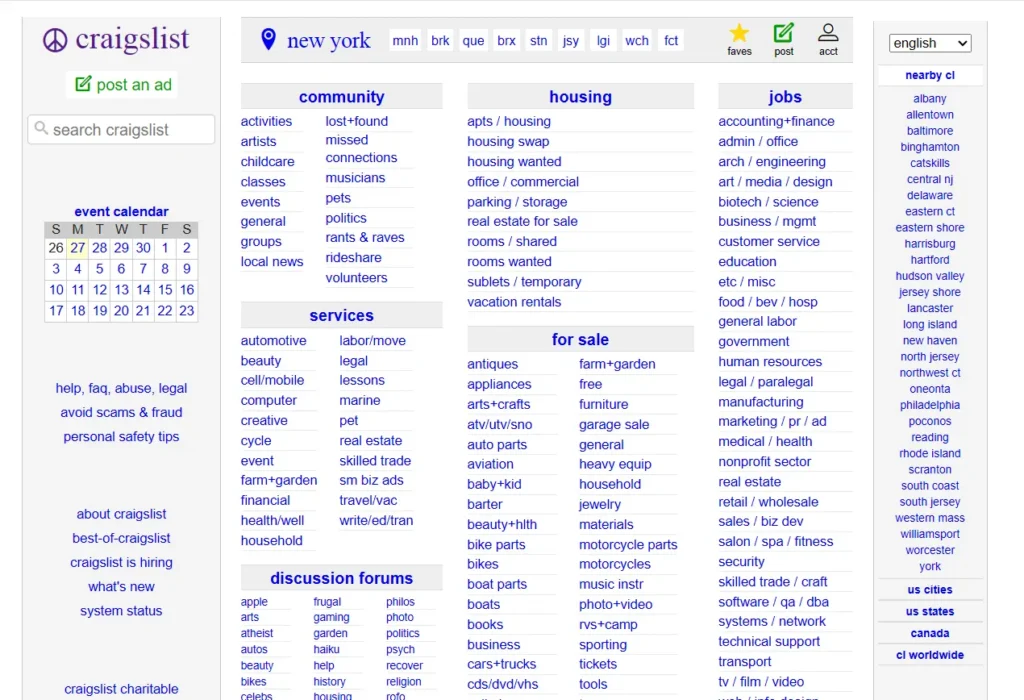Viewport: 1024px width, 700px height.
Task: Open food / bev / hosp jobs
Action: 768,302
